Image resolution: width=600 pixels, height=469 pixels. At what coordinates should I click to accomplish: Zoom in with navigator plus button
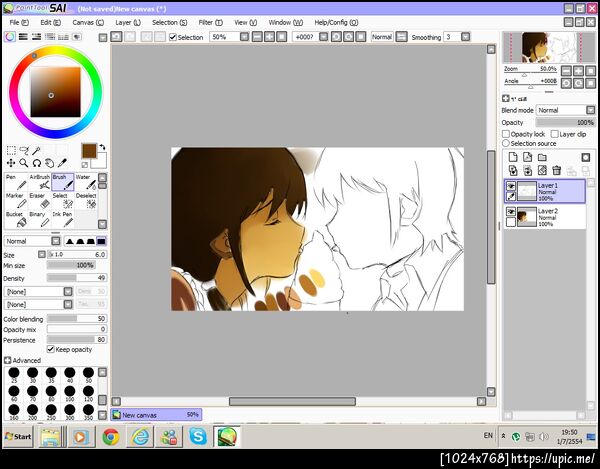click(x=579, y=71)
